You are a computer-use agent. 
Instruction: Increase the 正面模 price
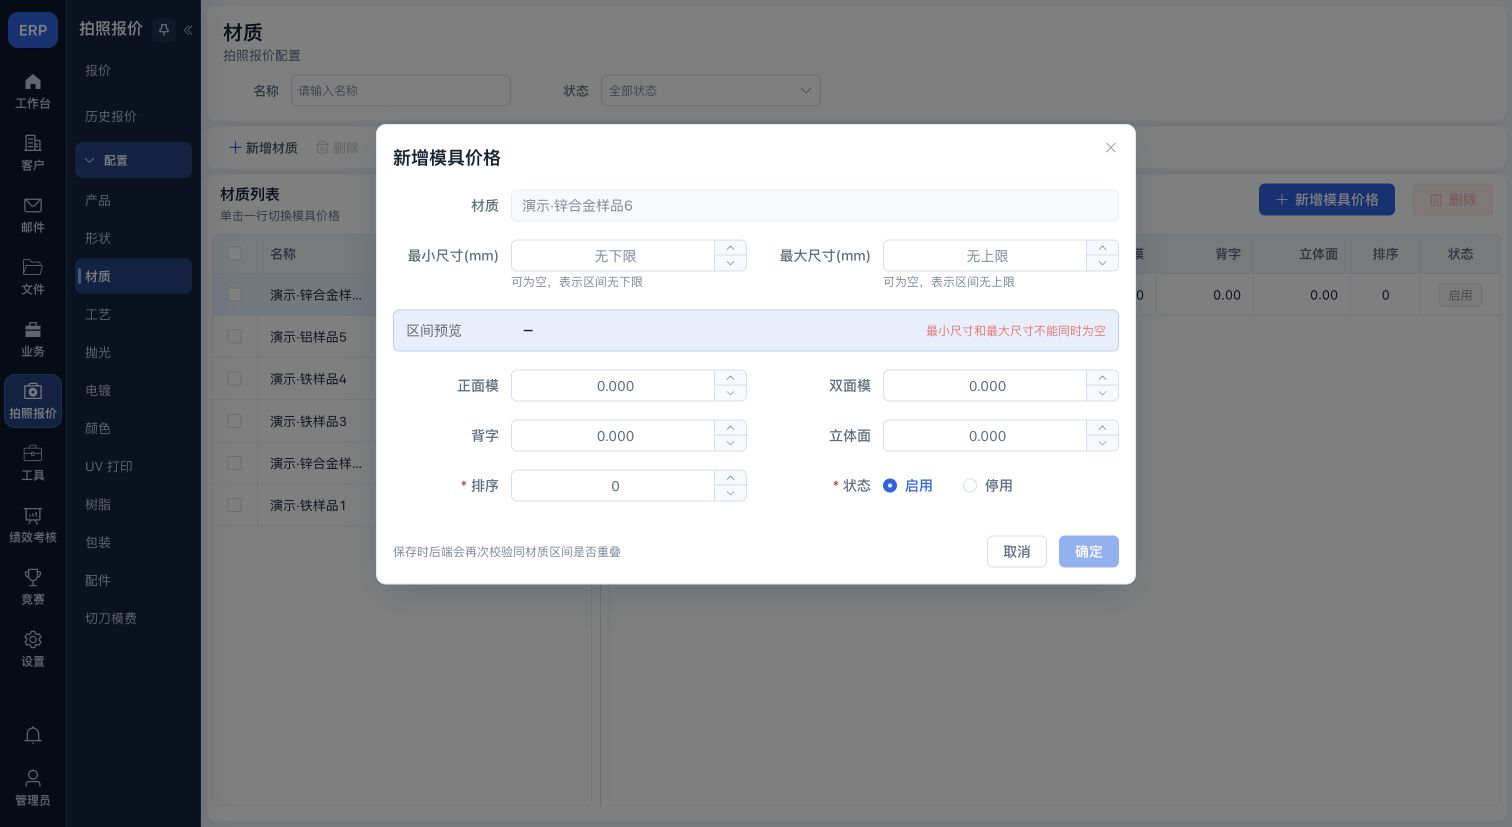point(730,378)
